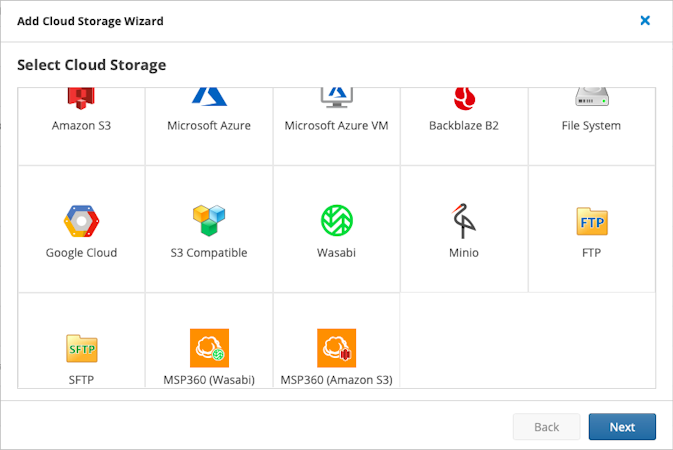Select the Amazon S3 storage icon

pos(81,98)
